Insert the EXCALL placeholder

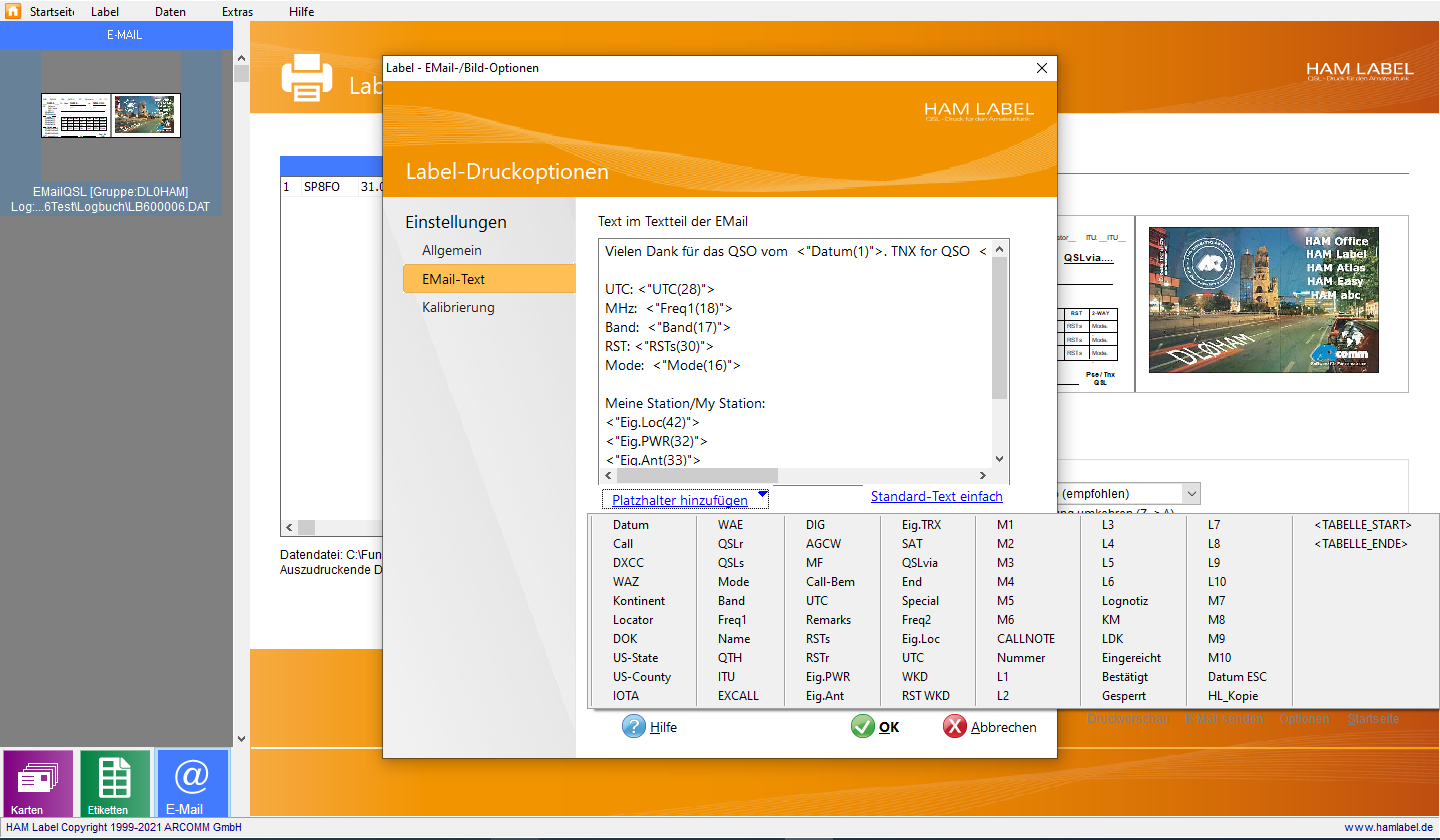click(738, 696)
